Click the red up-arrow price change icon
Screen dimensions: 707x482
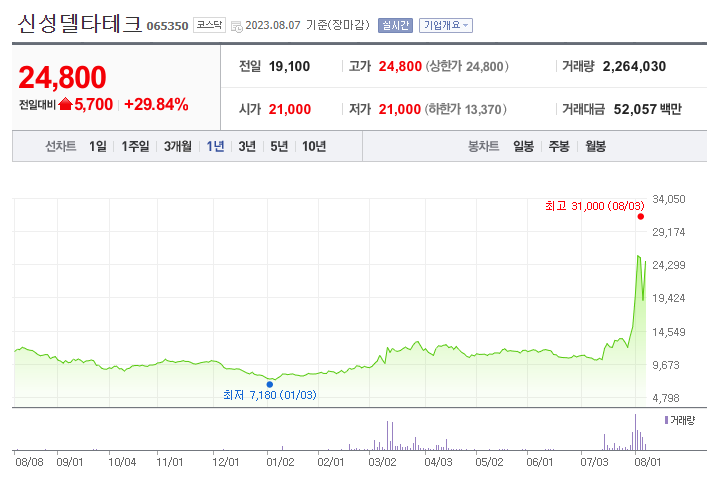pos(65,104)
